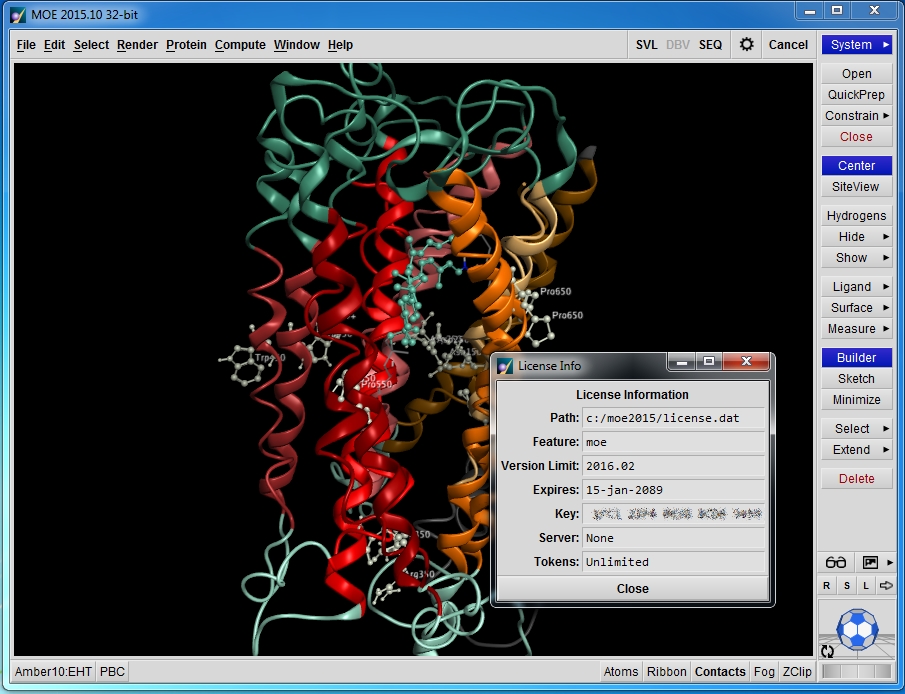Expand the arrow beside the picture icon
The height and width of the screenshot is (694, 905).
(x=889, y=562)
